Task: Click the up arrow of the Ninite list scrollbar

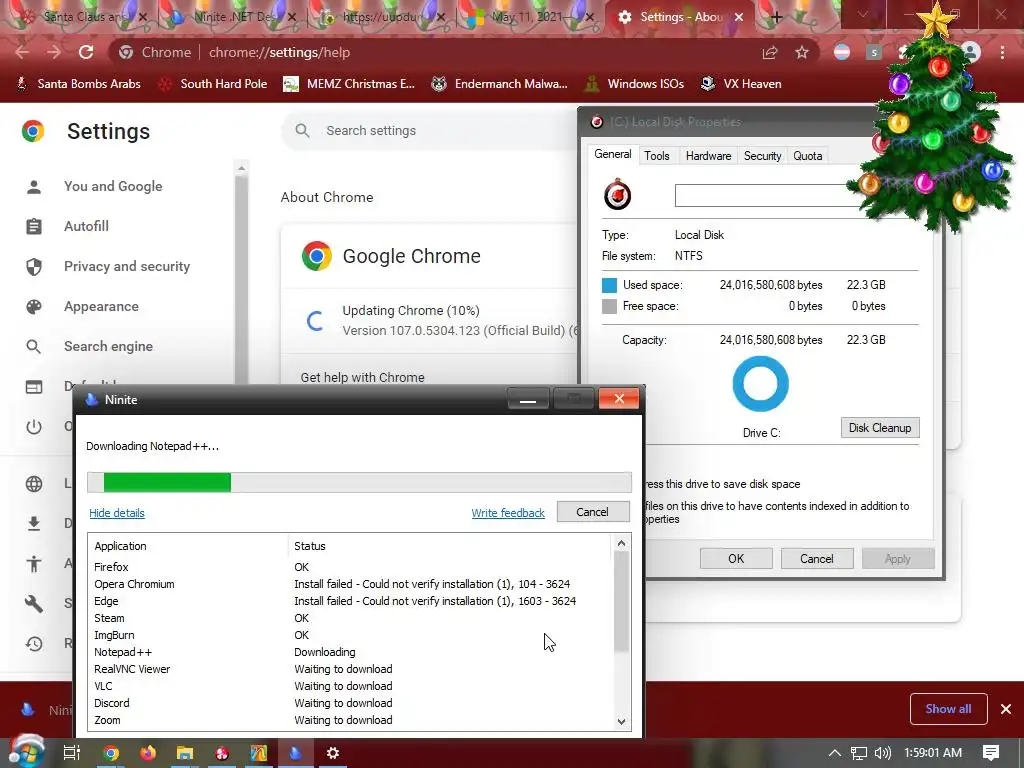Action: 621,543
